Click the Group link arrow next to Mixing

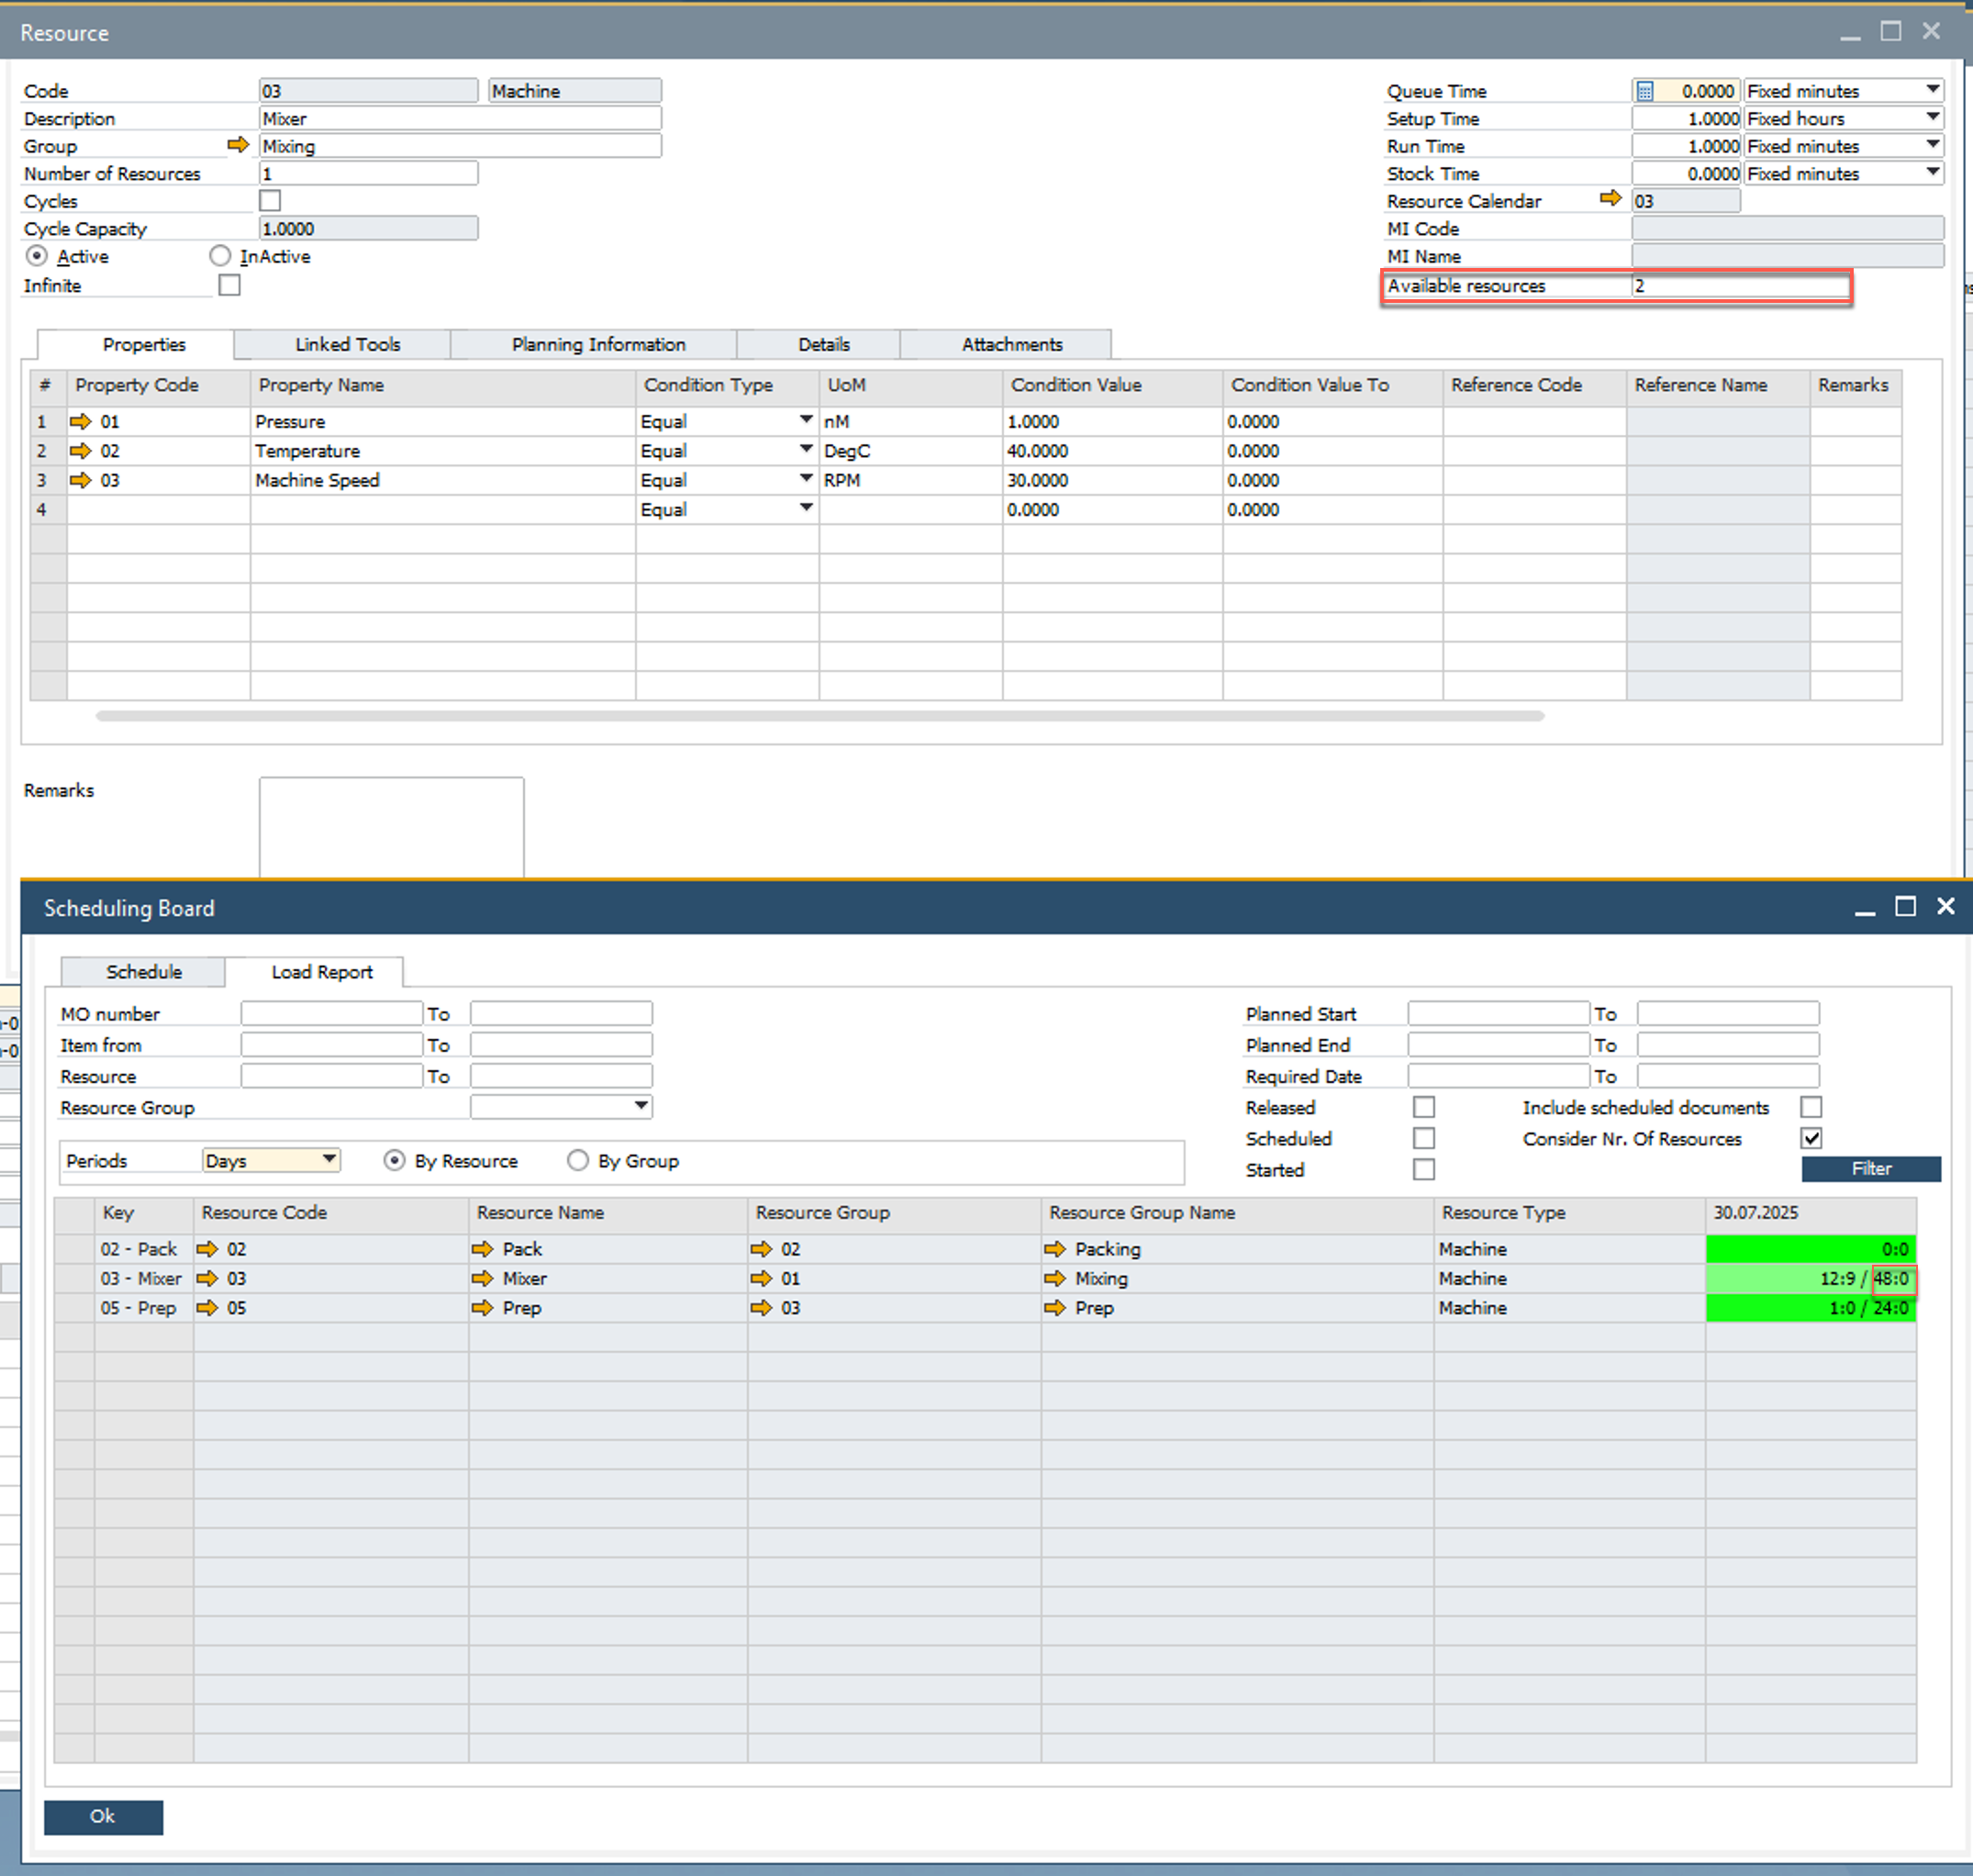point(237,145)
